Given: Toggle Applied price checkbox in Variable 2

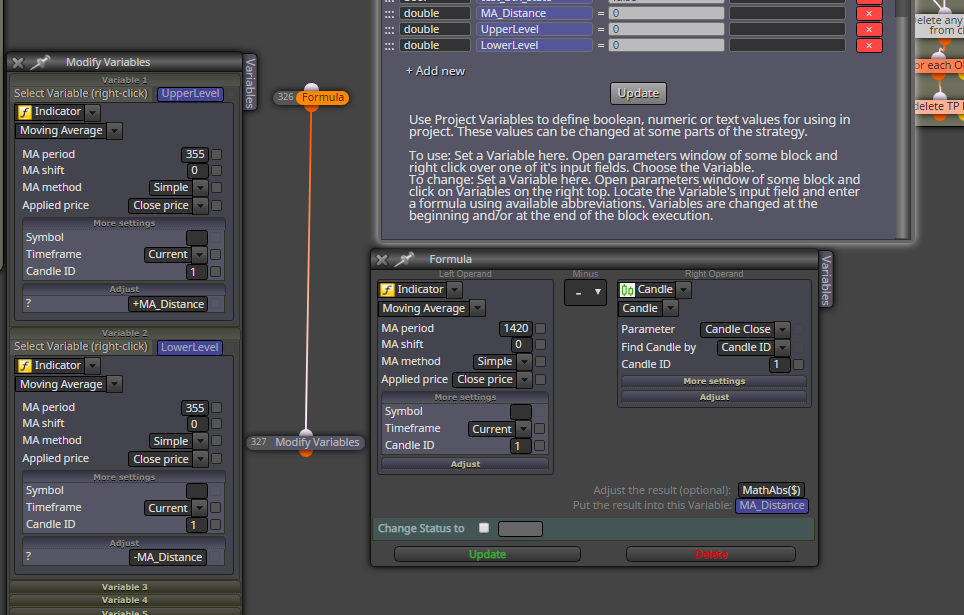Looking at the screenshot, I should pos(216,458).
